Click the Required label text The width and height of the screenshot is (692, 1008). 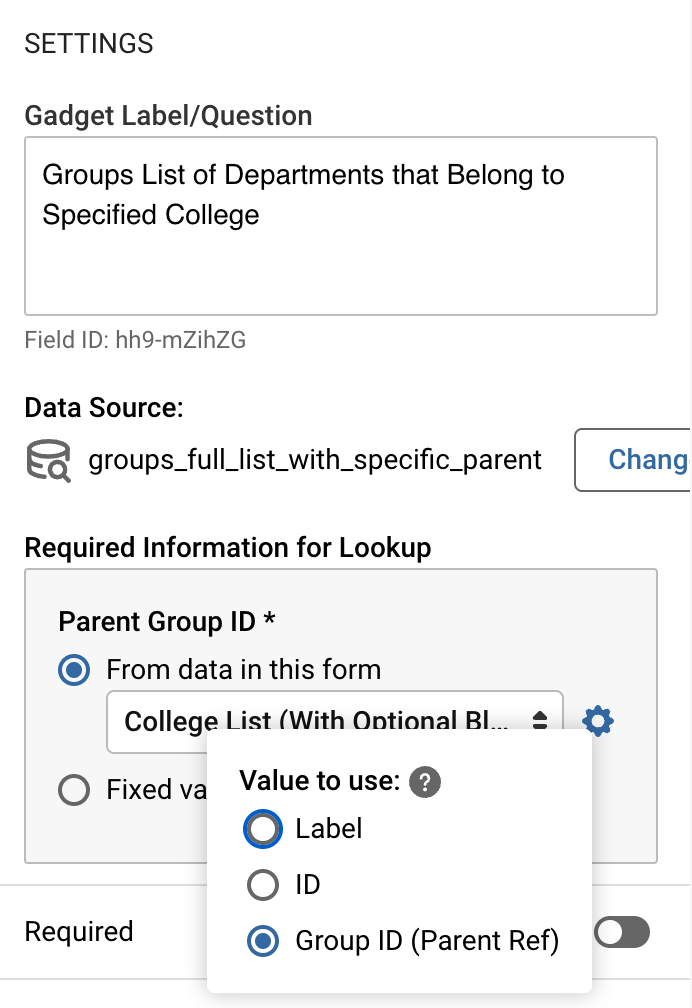(x=79, y=932)
